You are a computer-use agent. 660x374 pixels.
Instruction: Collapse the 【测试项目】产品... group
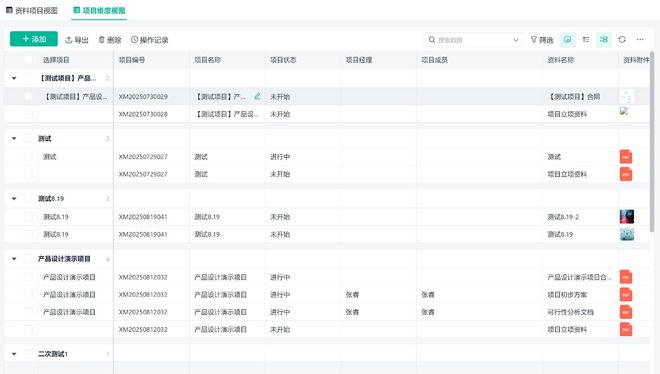pyautogui.click(x=14, y=78)
